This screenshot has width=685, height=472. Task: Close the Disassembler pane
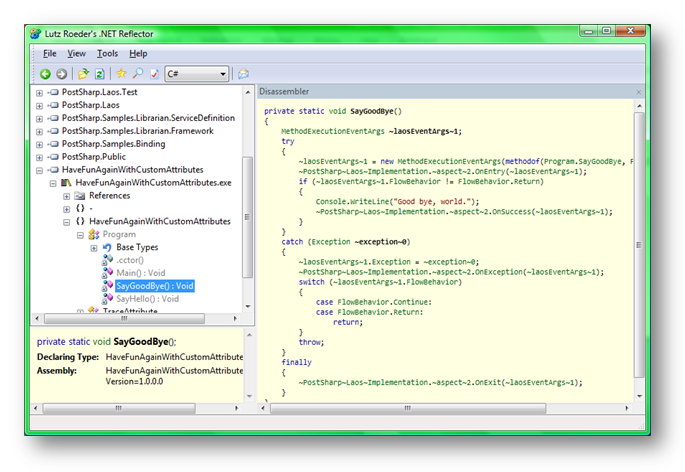pyautogui.click(x=639, y=92)
